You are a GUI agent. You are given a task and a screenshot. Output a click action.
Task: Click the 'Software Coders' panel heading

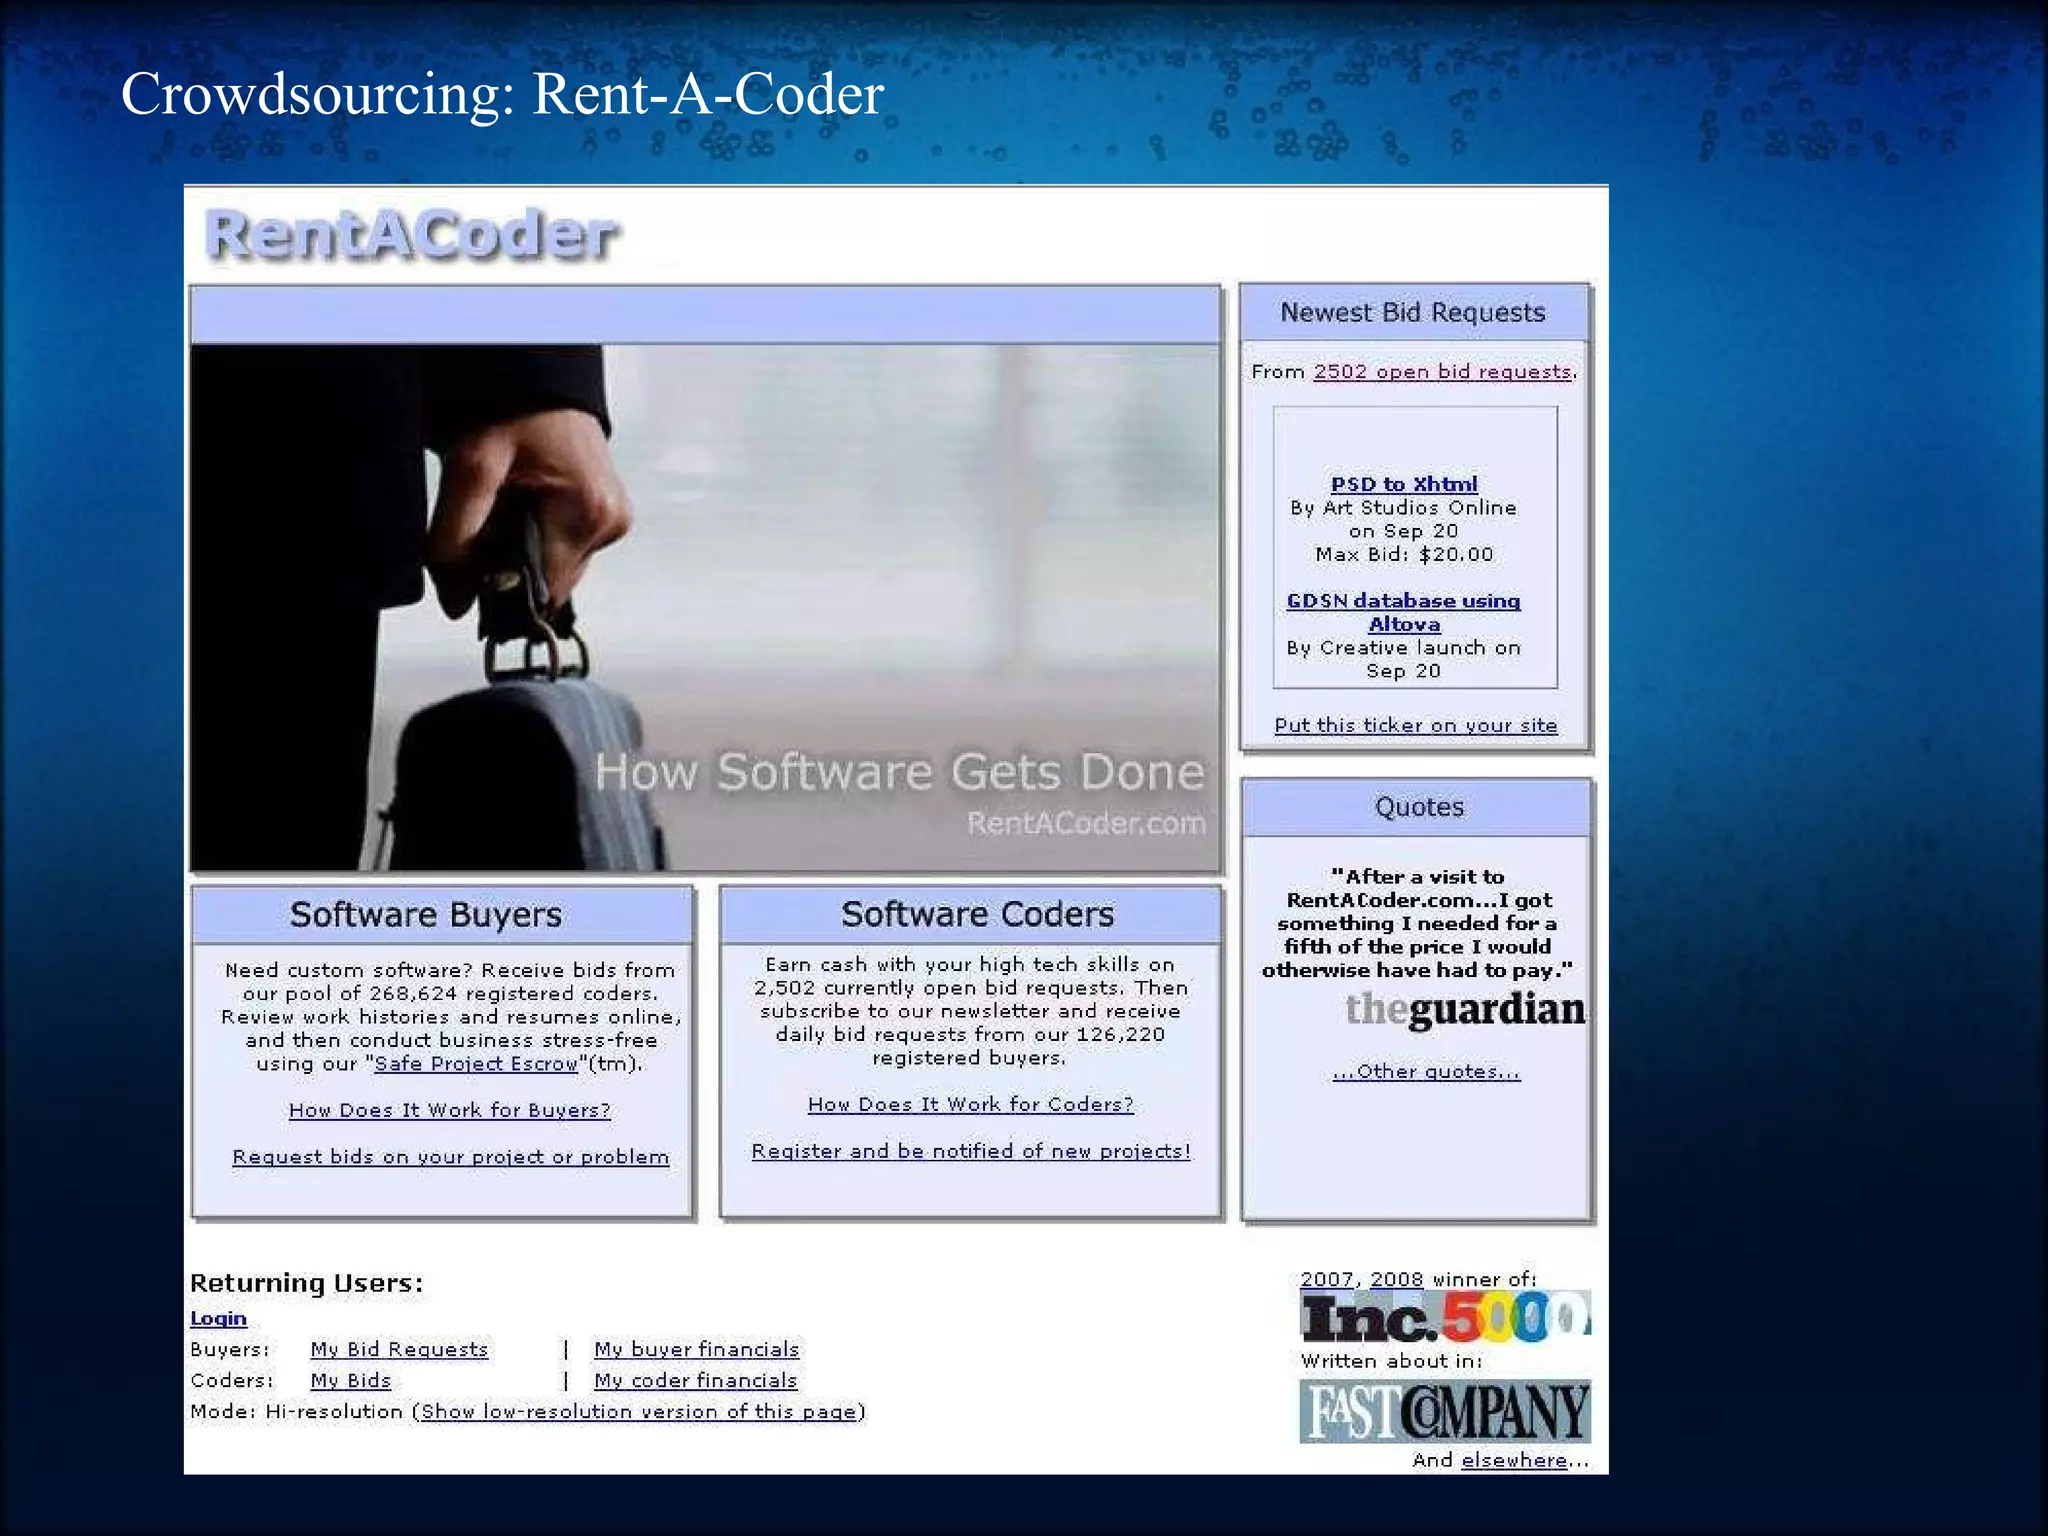click(977, 914)
